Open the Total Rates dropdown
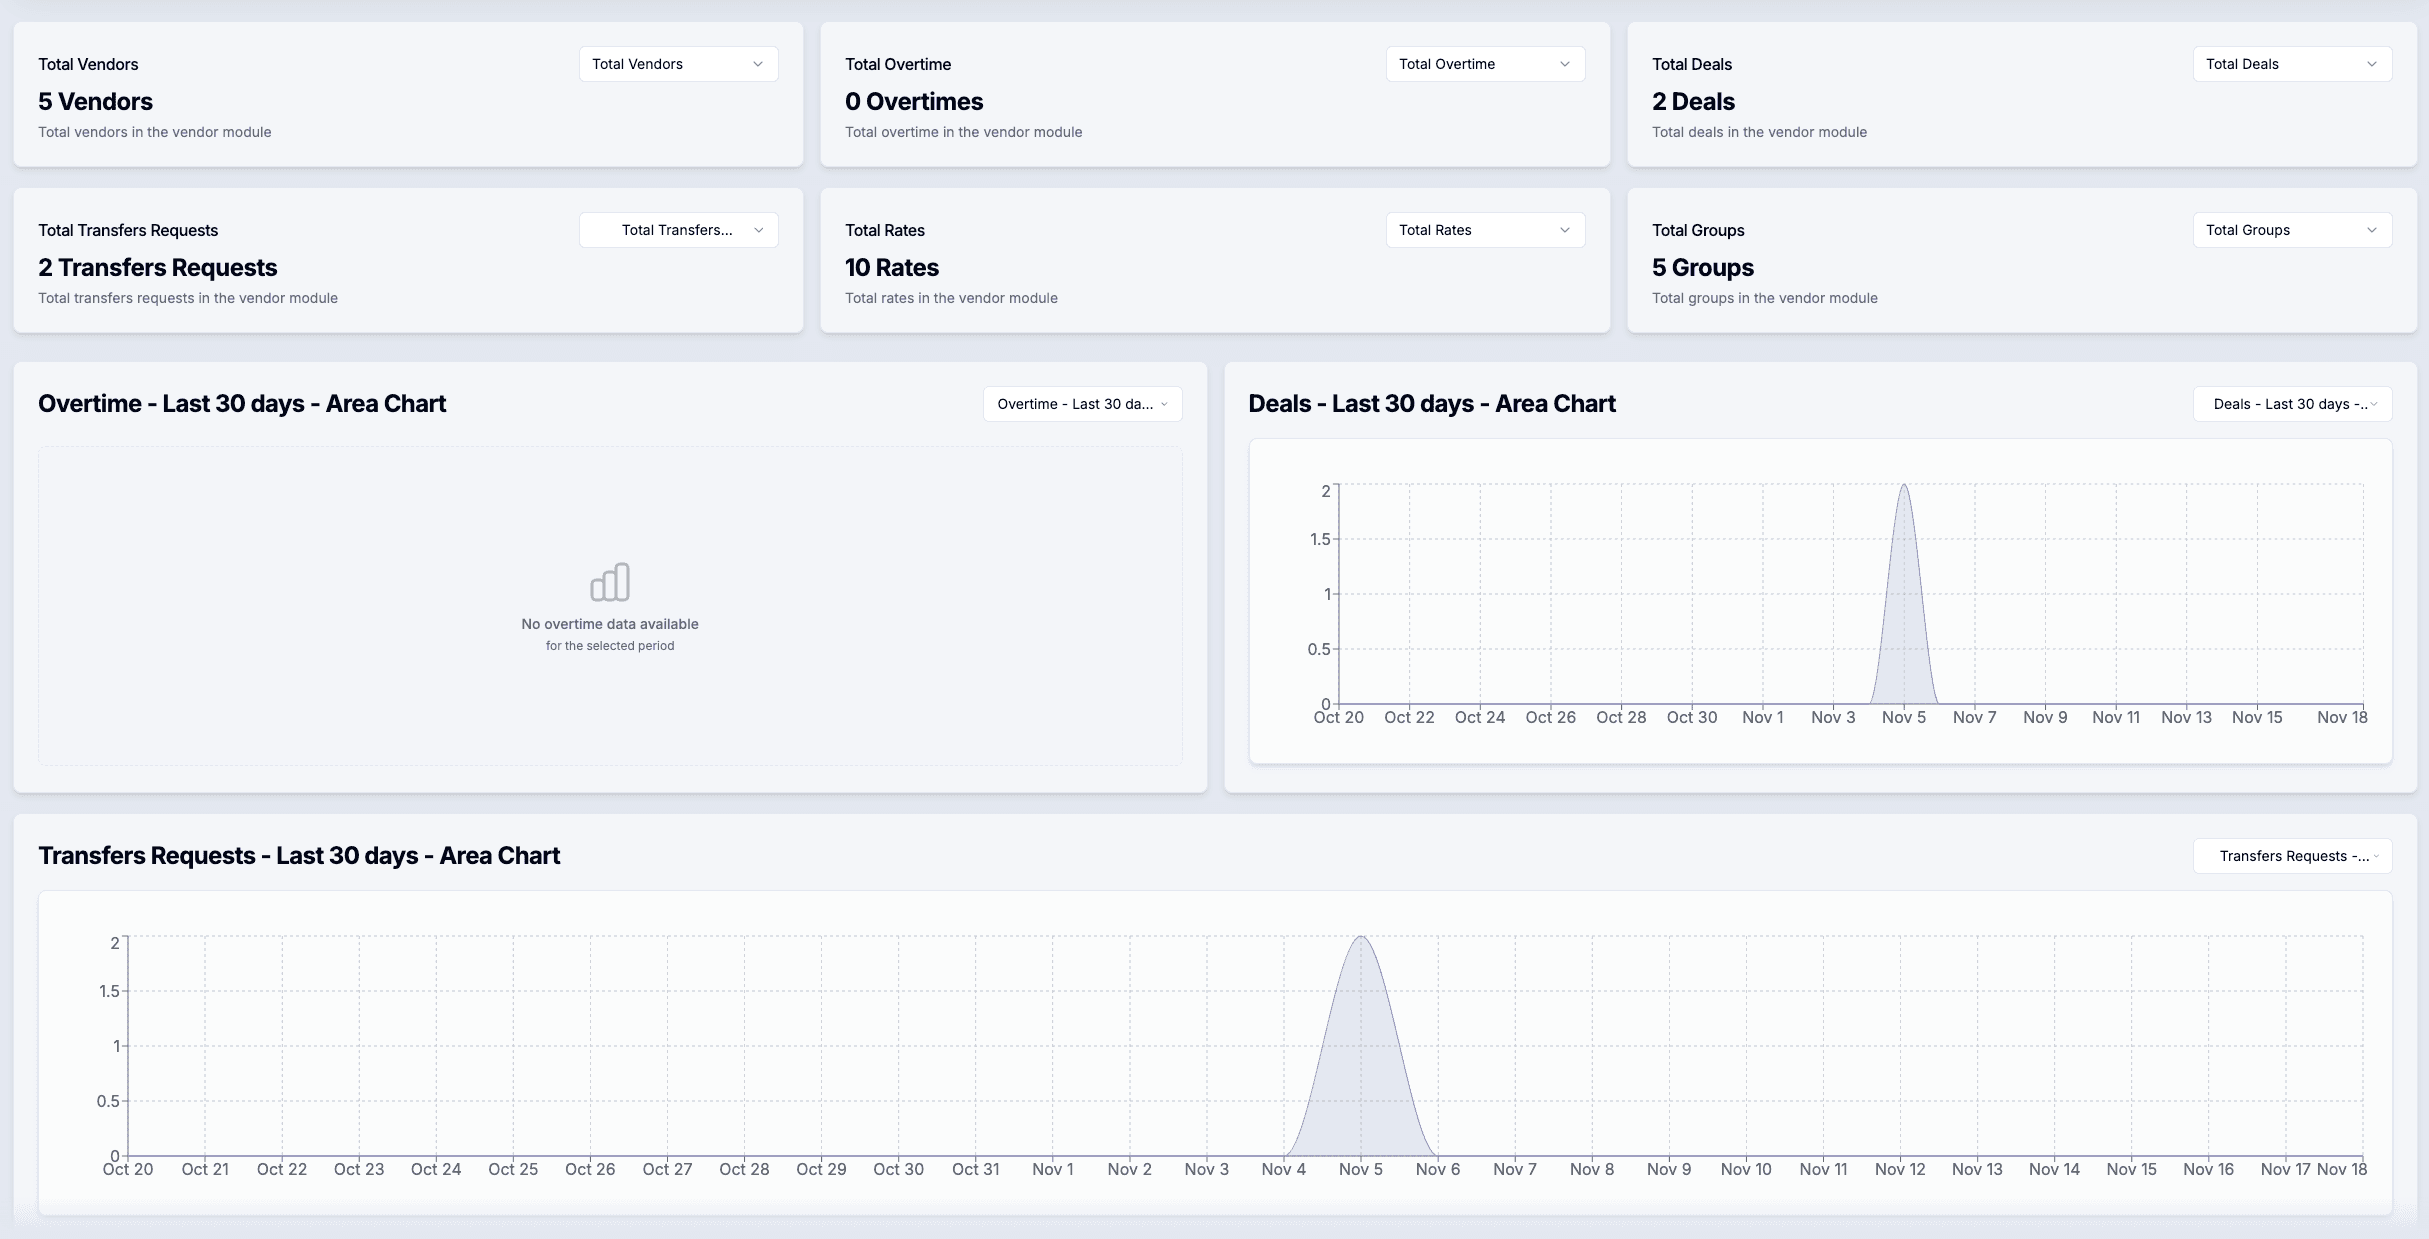The height and width of the screenshot is (1239, 2429). [1485, 229]
